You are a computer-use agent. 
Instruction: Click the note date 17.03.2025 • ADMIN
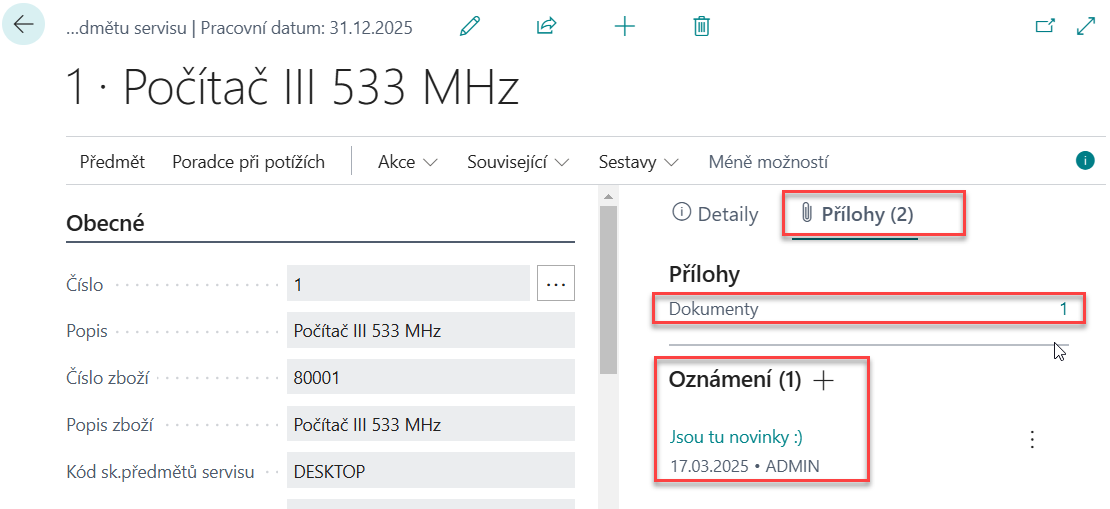point(745,466)
